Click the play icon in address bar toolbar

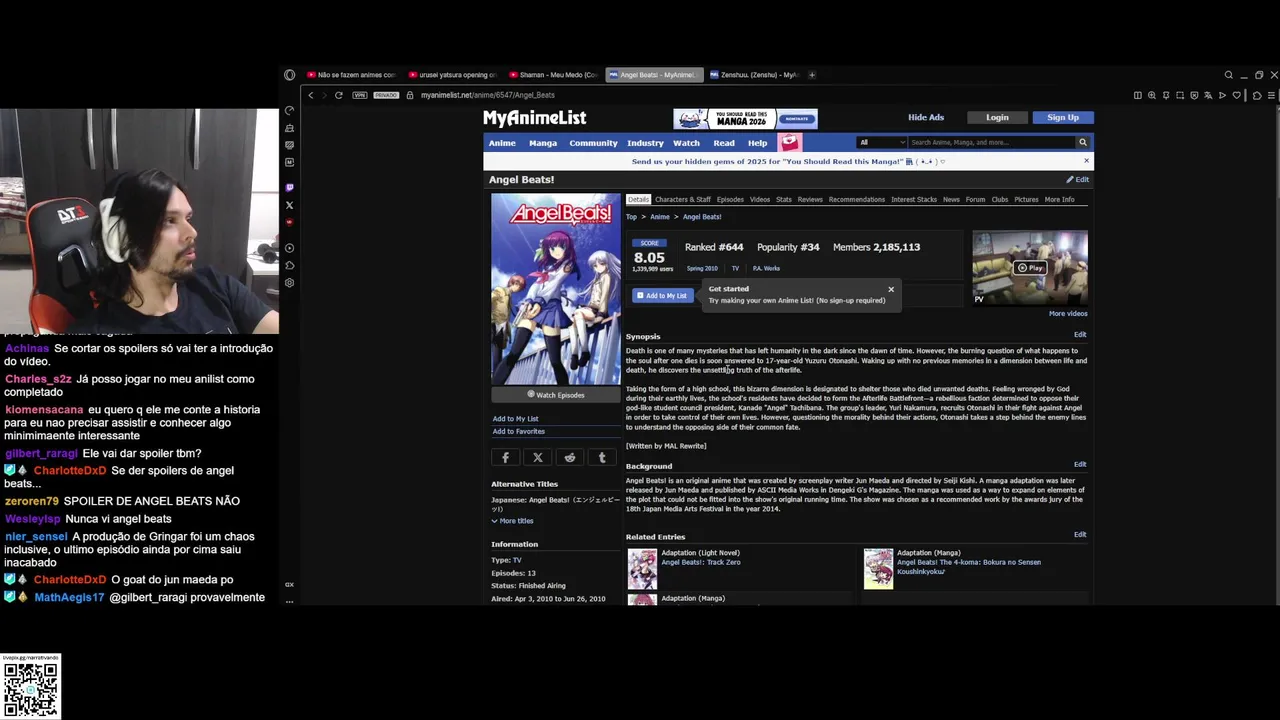point(1222,95)
